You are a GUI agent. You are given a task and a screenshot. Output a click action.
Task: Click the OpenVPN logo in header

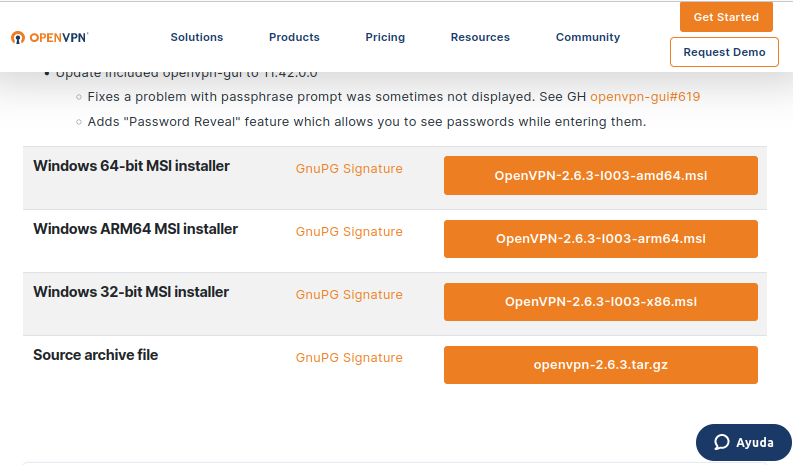pyautogui.click(x=50, y=37)
